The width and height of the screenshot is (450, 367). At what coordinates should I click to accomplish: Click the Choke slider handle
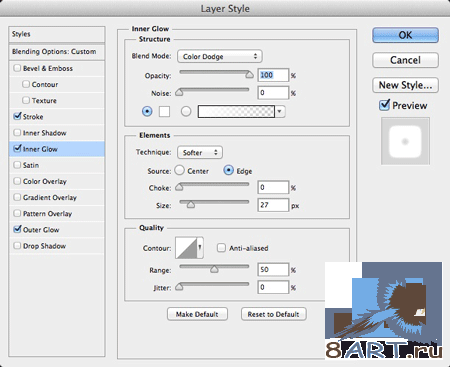pyautogui.click(x=179, y=187)
